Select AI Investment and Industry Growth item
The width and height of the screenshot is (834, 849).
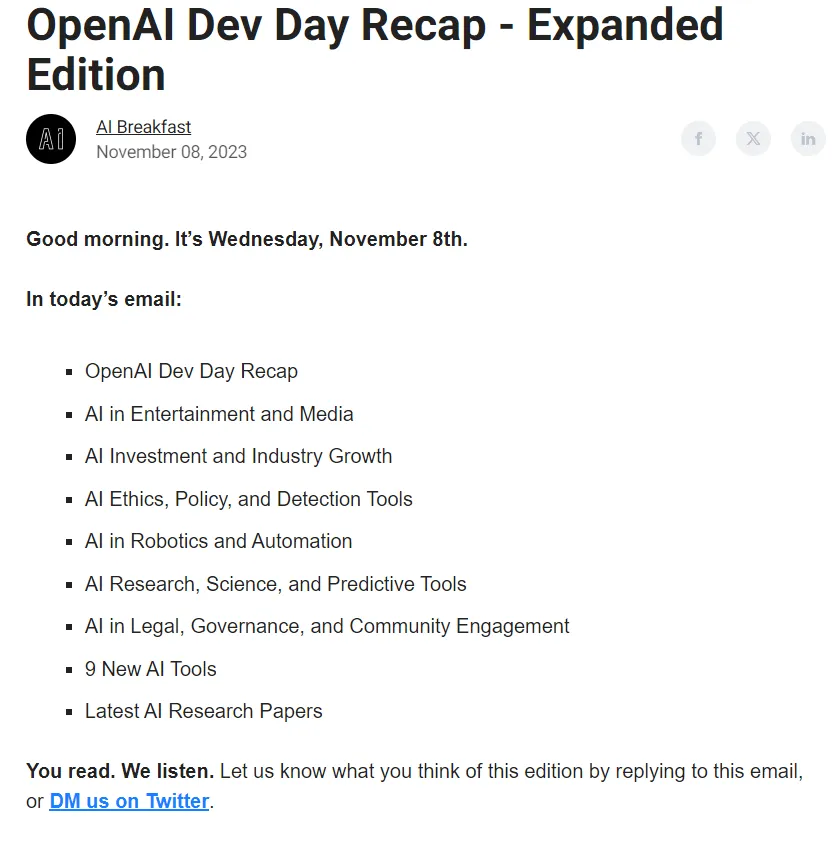[238, 456]
